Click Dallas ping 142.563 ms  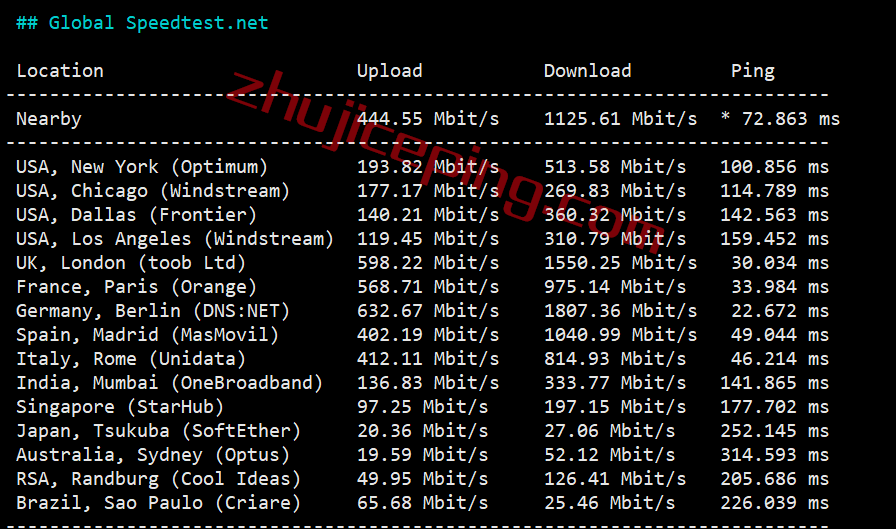click(774, 215)
